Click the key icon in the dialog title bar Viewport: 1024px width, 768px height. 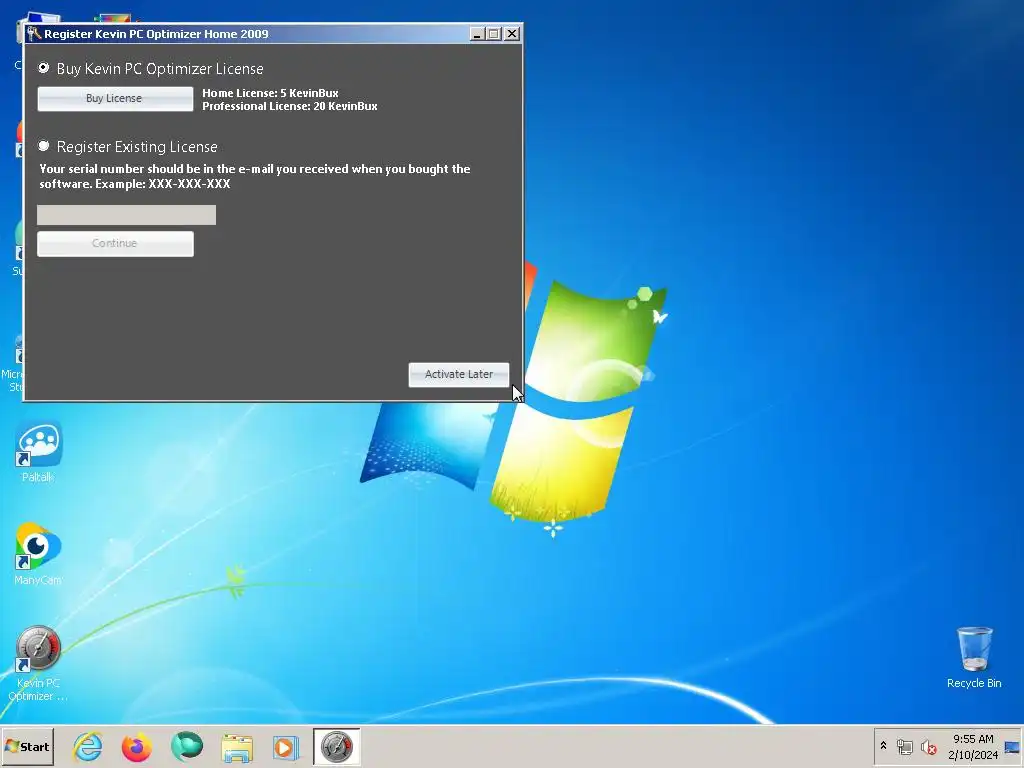(34, 34)
